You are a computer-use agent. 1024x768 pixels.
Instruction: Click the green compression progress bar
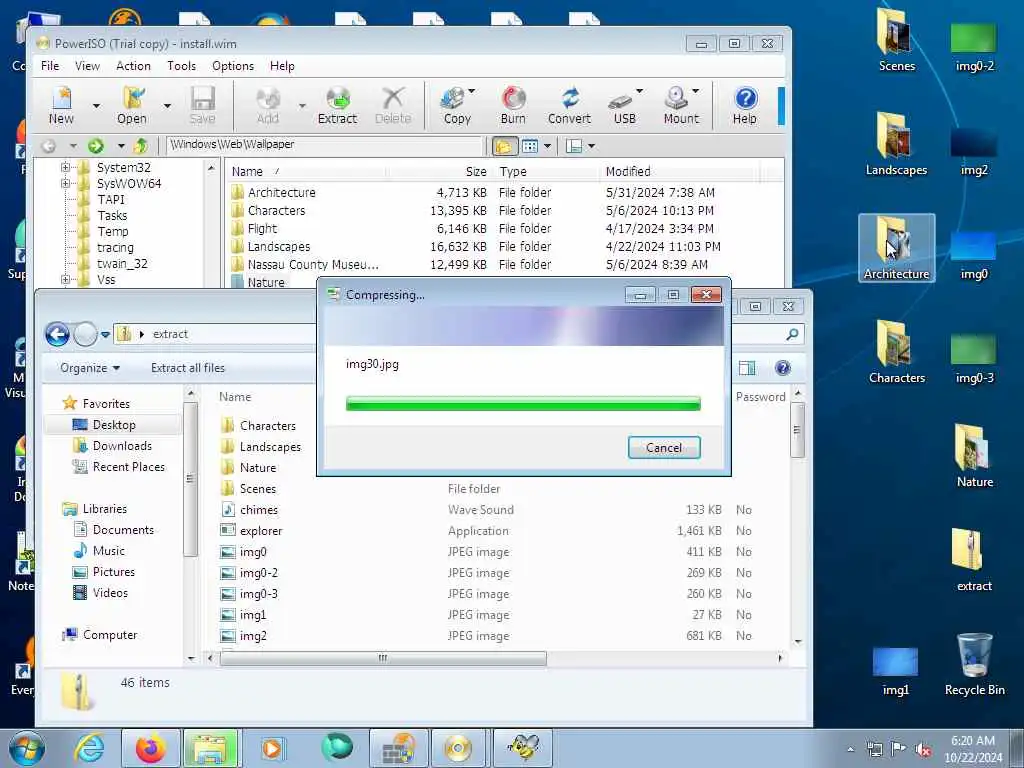click(x=523, y=404)
